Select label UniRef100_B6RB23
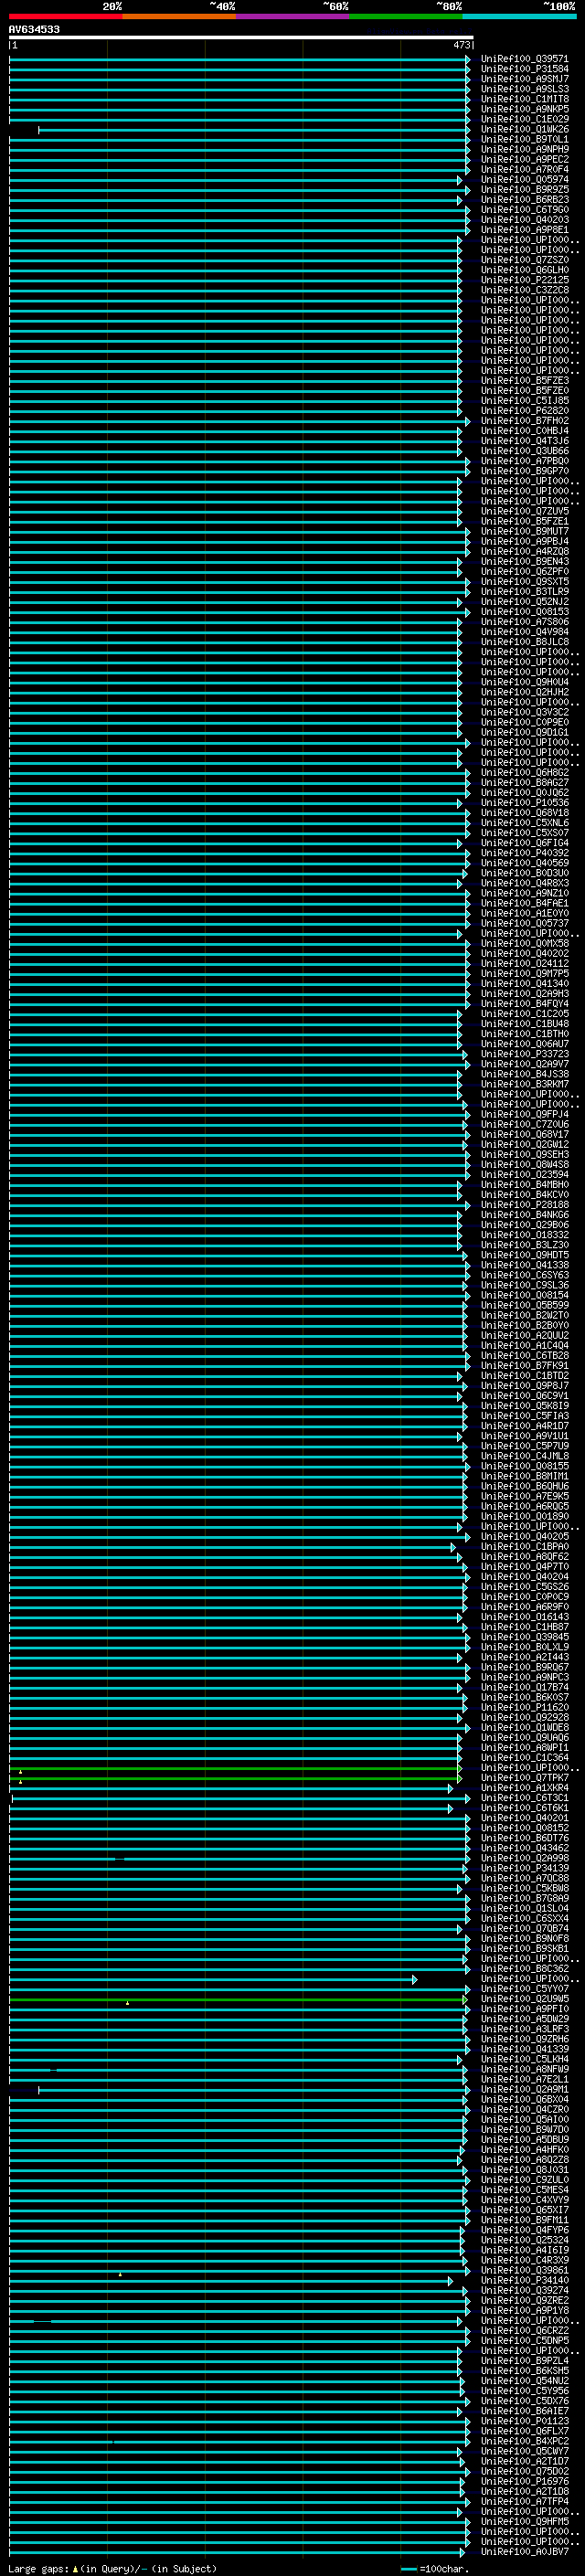The width and height of the screenshot is (585, 2576). coord(524,200)
